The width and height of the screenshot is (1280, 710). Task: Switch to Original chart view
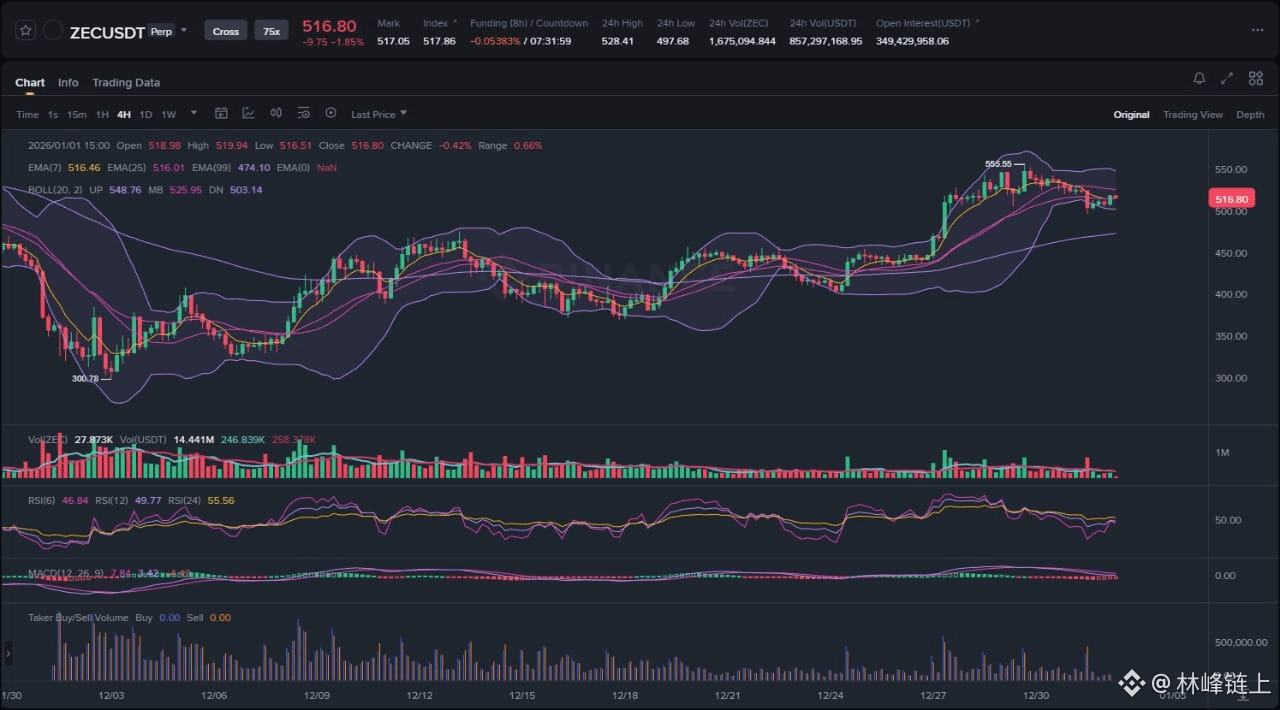(x=1131, y=115)
